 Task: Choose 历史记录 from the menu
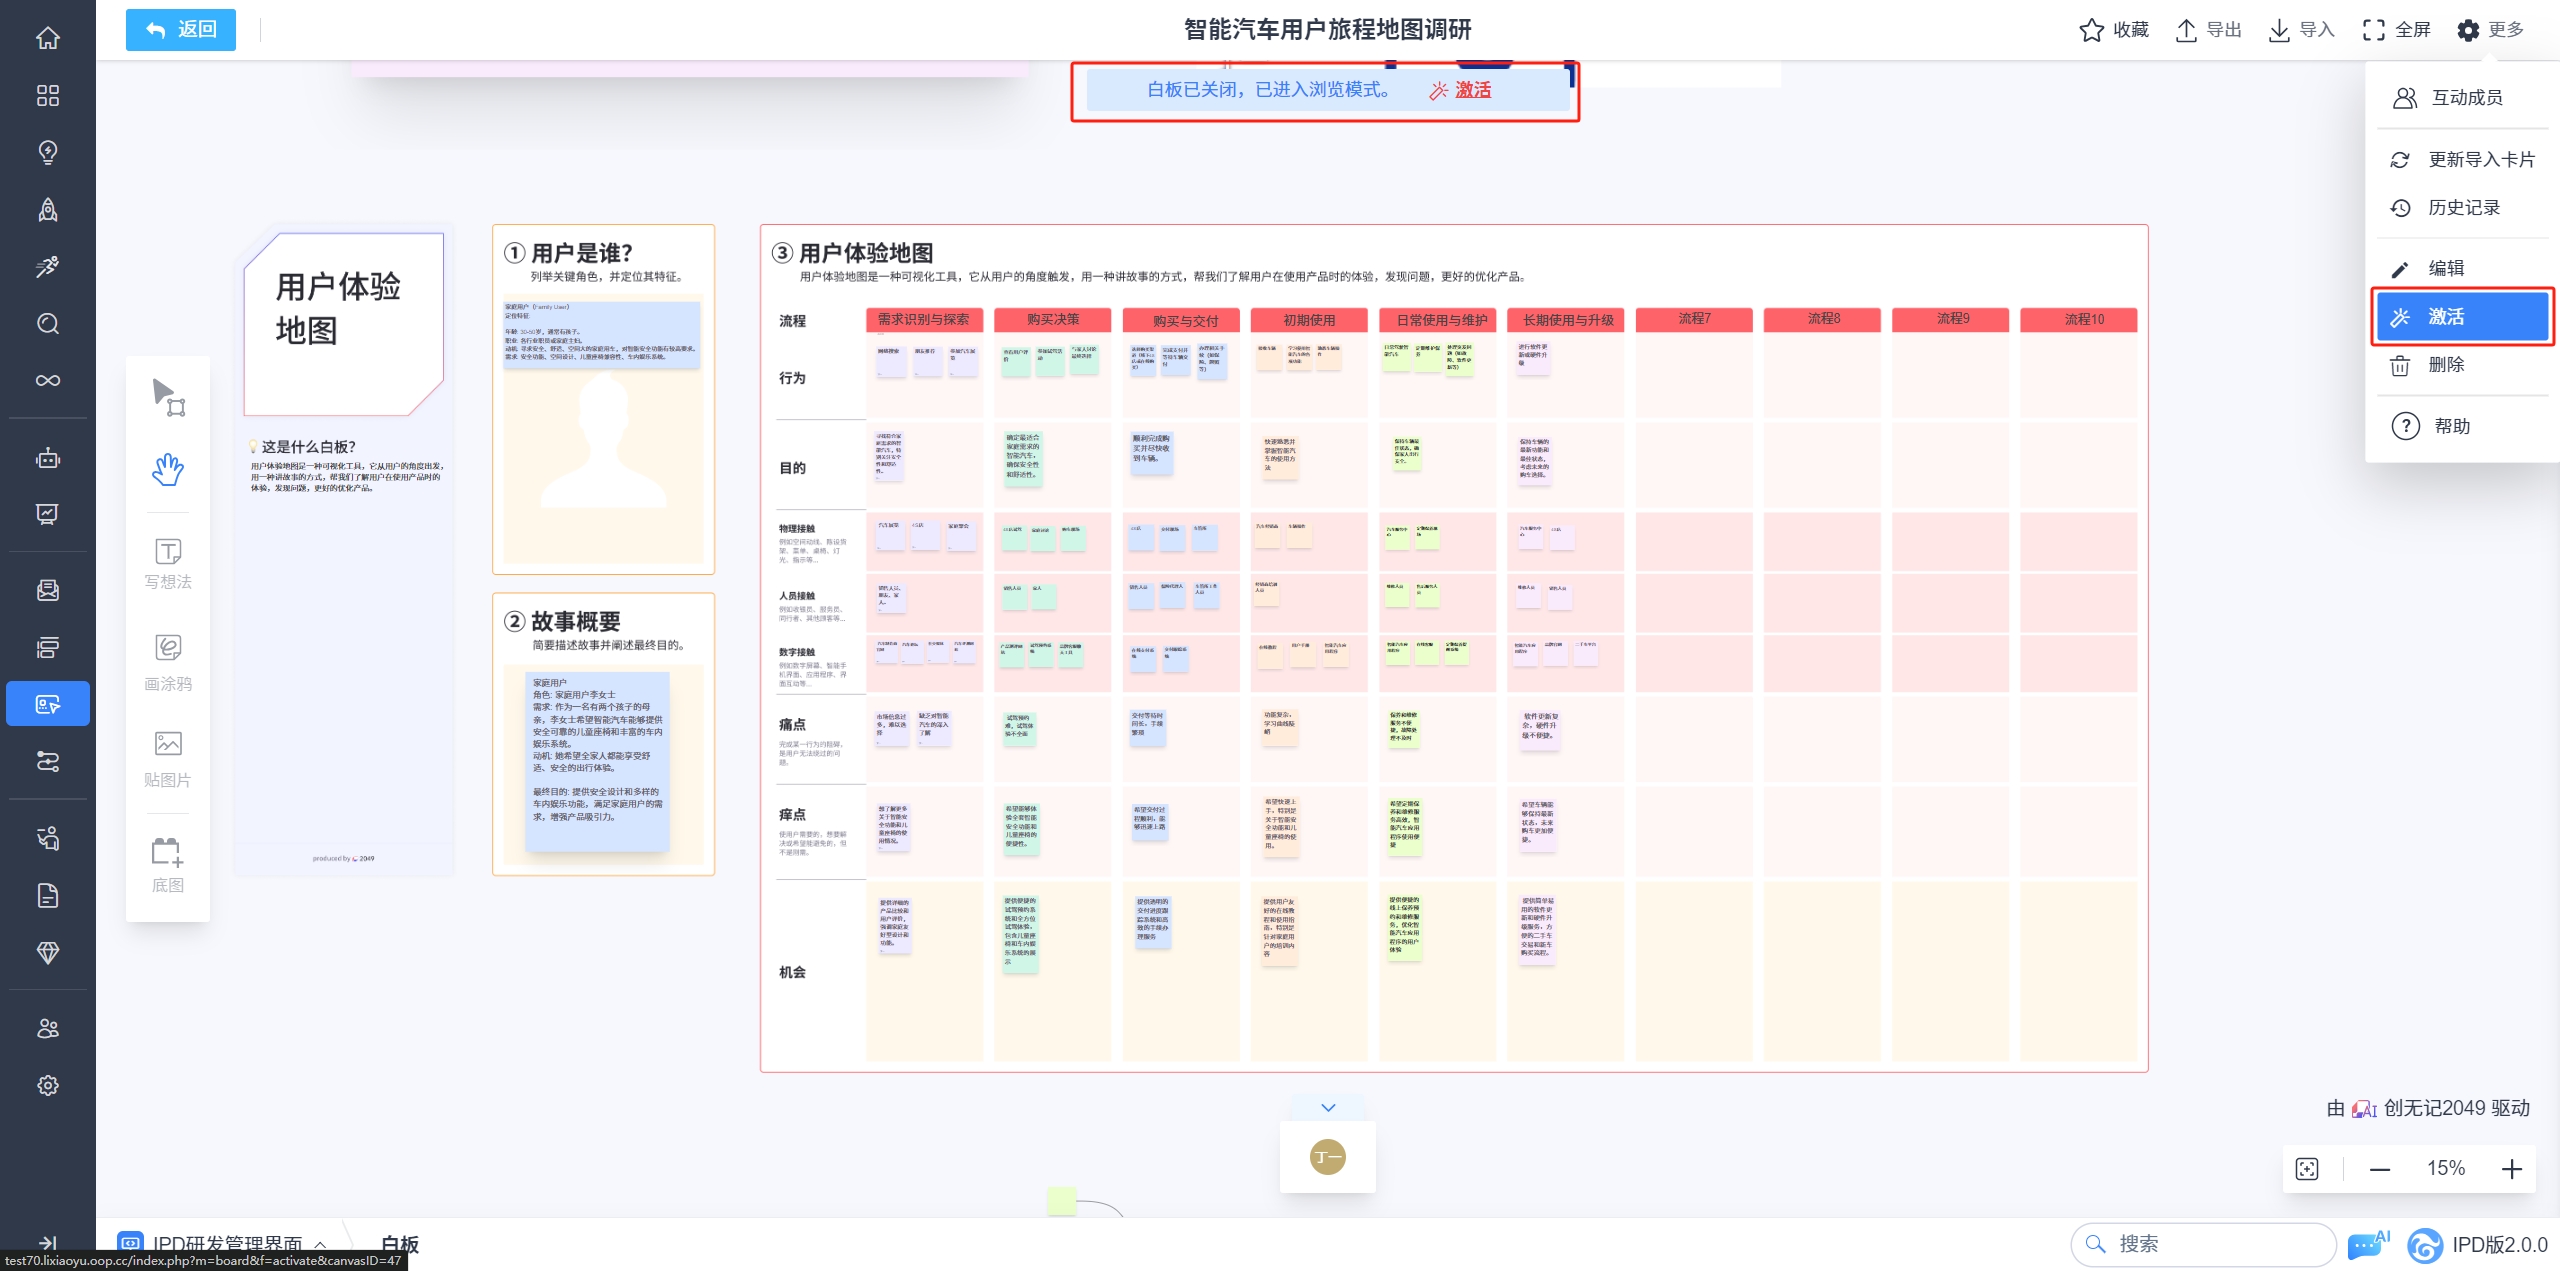pyautogui.click(x=2462, y=208)
